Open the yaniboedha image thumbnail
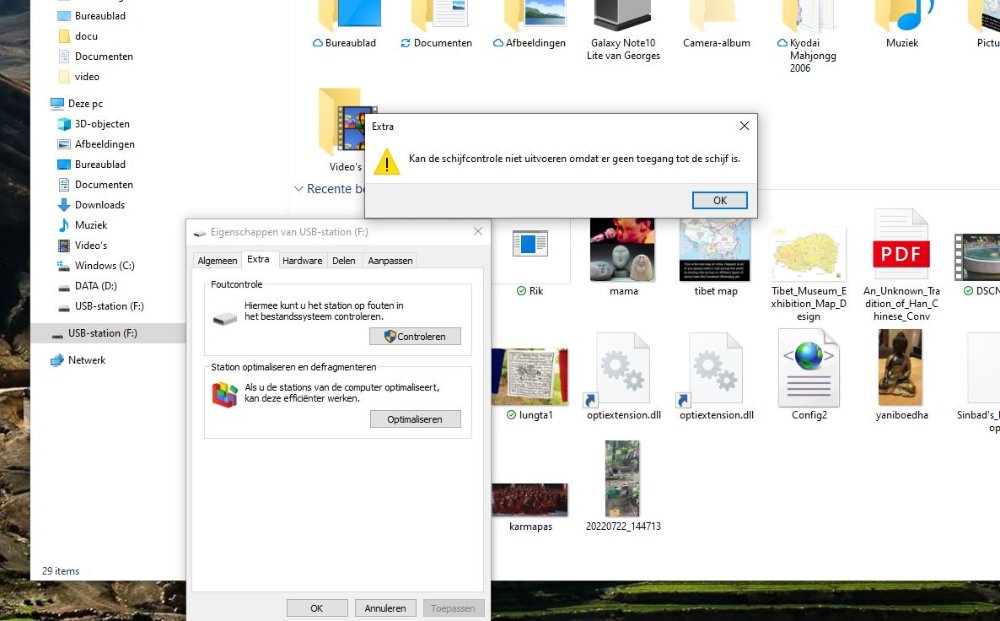 click(x=901, y=368)
